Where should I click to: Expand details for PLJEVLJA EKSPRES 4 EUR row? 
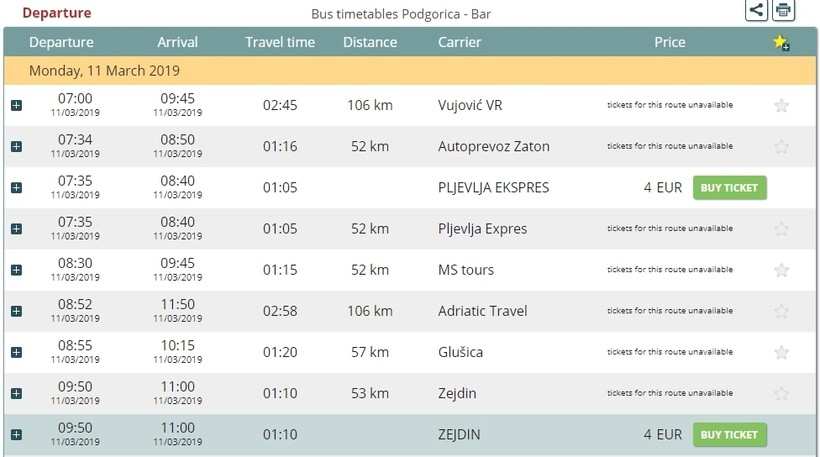coord(16,188)
